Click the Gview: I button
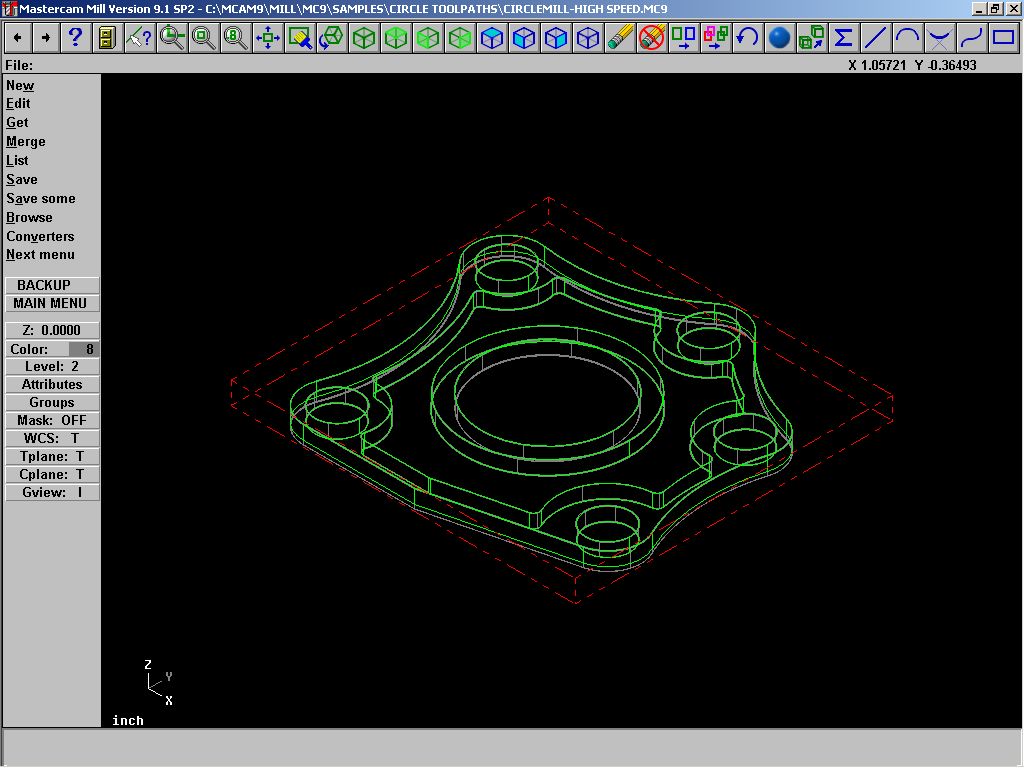Image resolution: width=1024 pixels, height=768 pixels. [52, 492]
